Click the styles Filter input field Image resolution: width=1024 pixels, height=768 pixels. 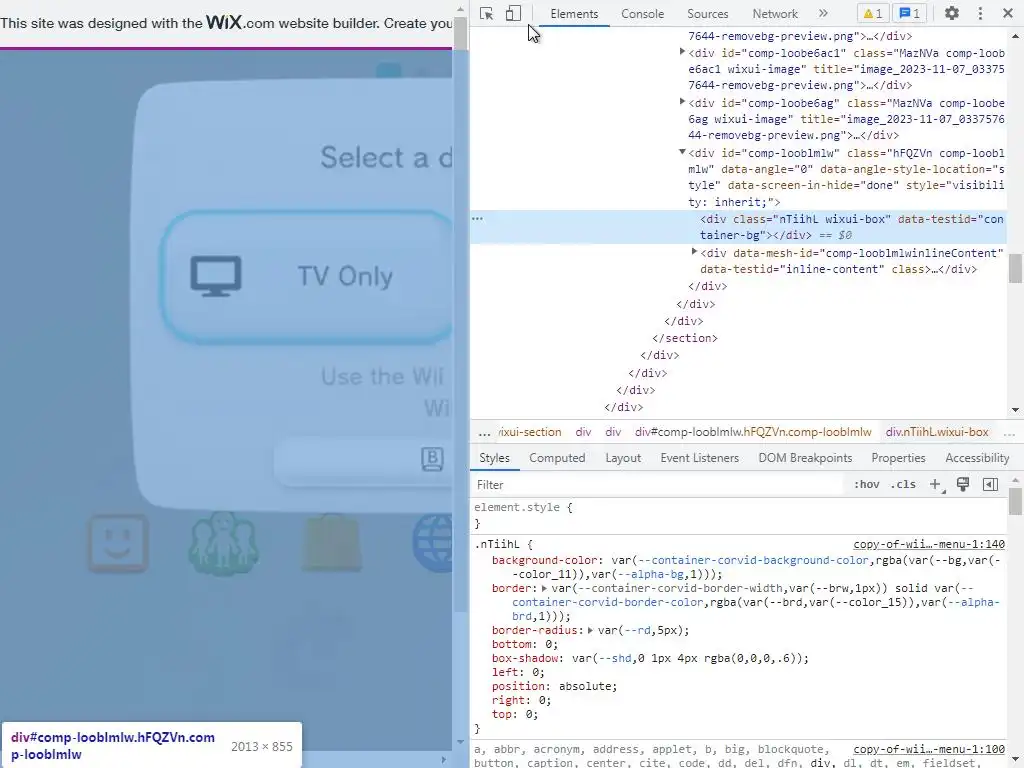point(658,485)
